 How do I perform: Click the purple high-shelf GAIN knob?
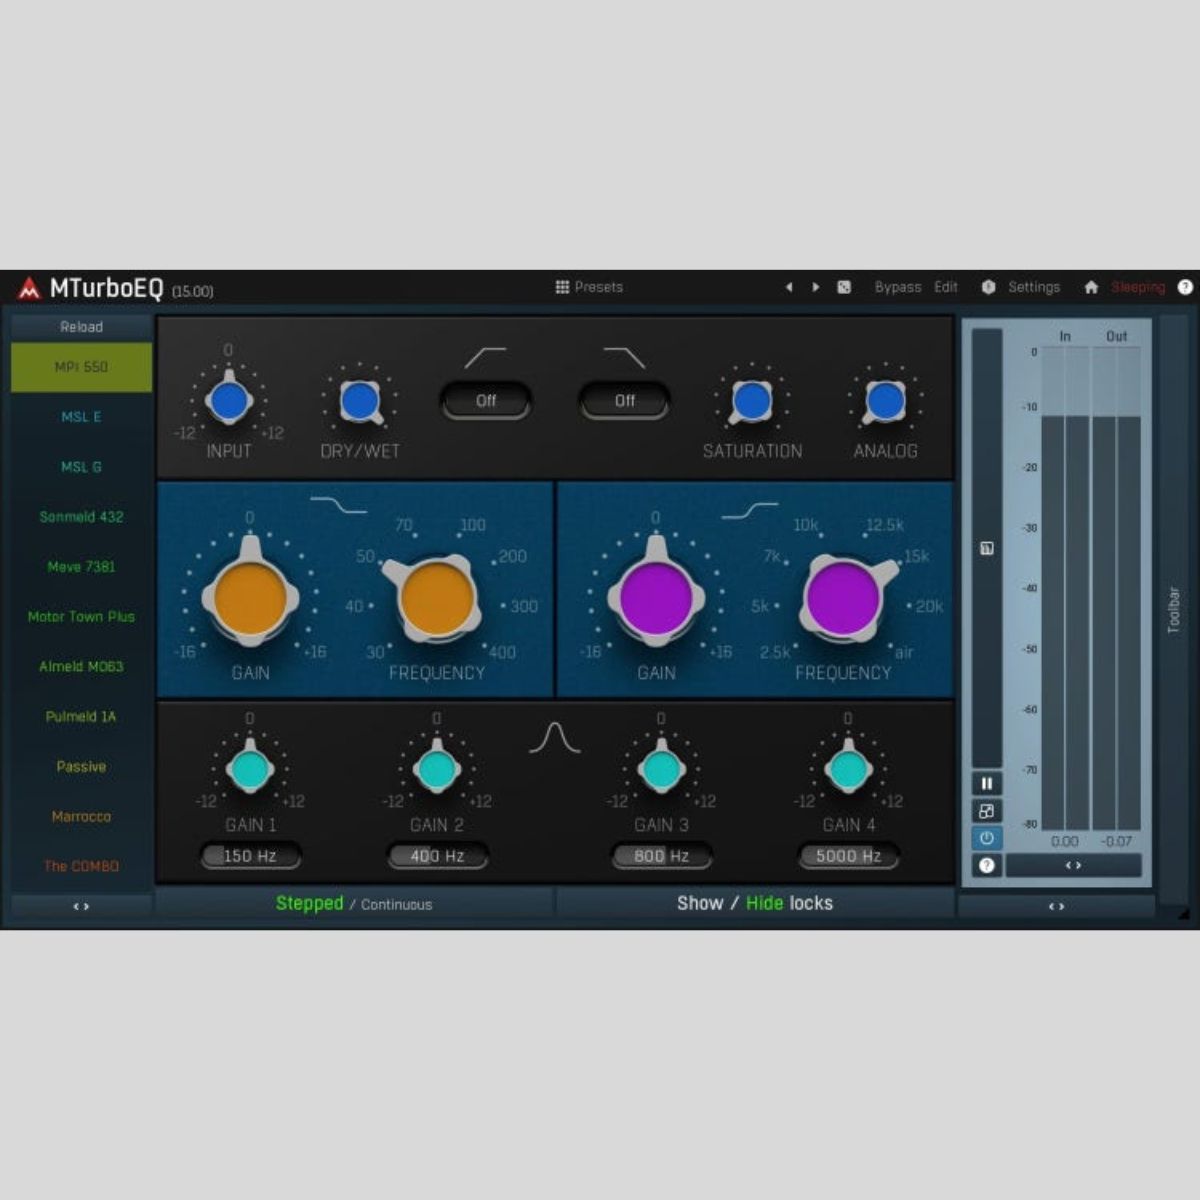(x=656, y=598)
